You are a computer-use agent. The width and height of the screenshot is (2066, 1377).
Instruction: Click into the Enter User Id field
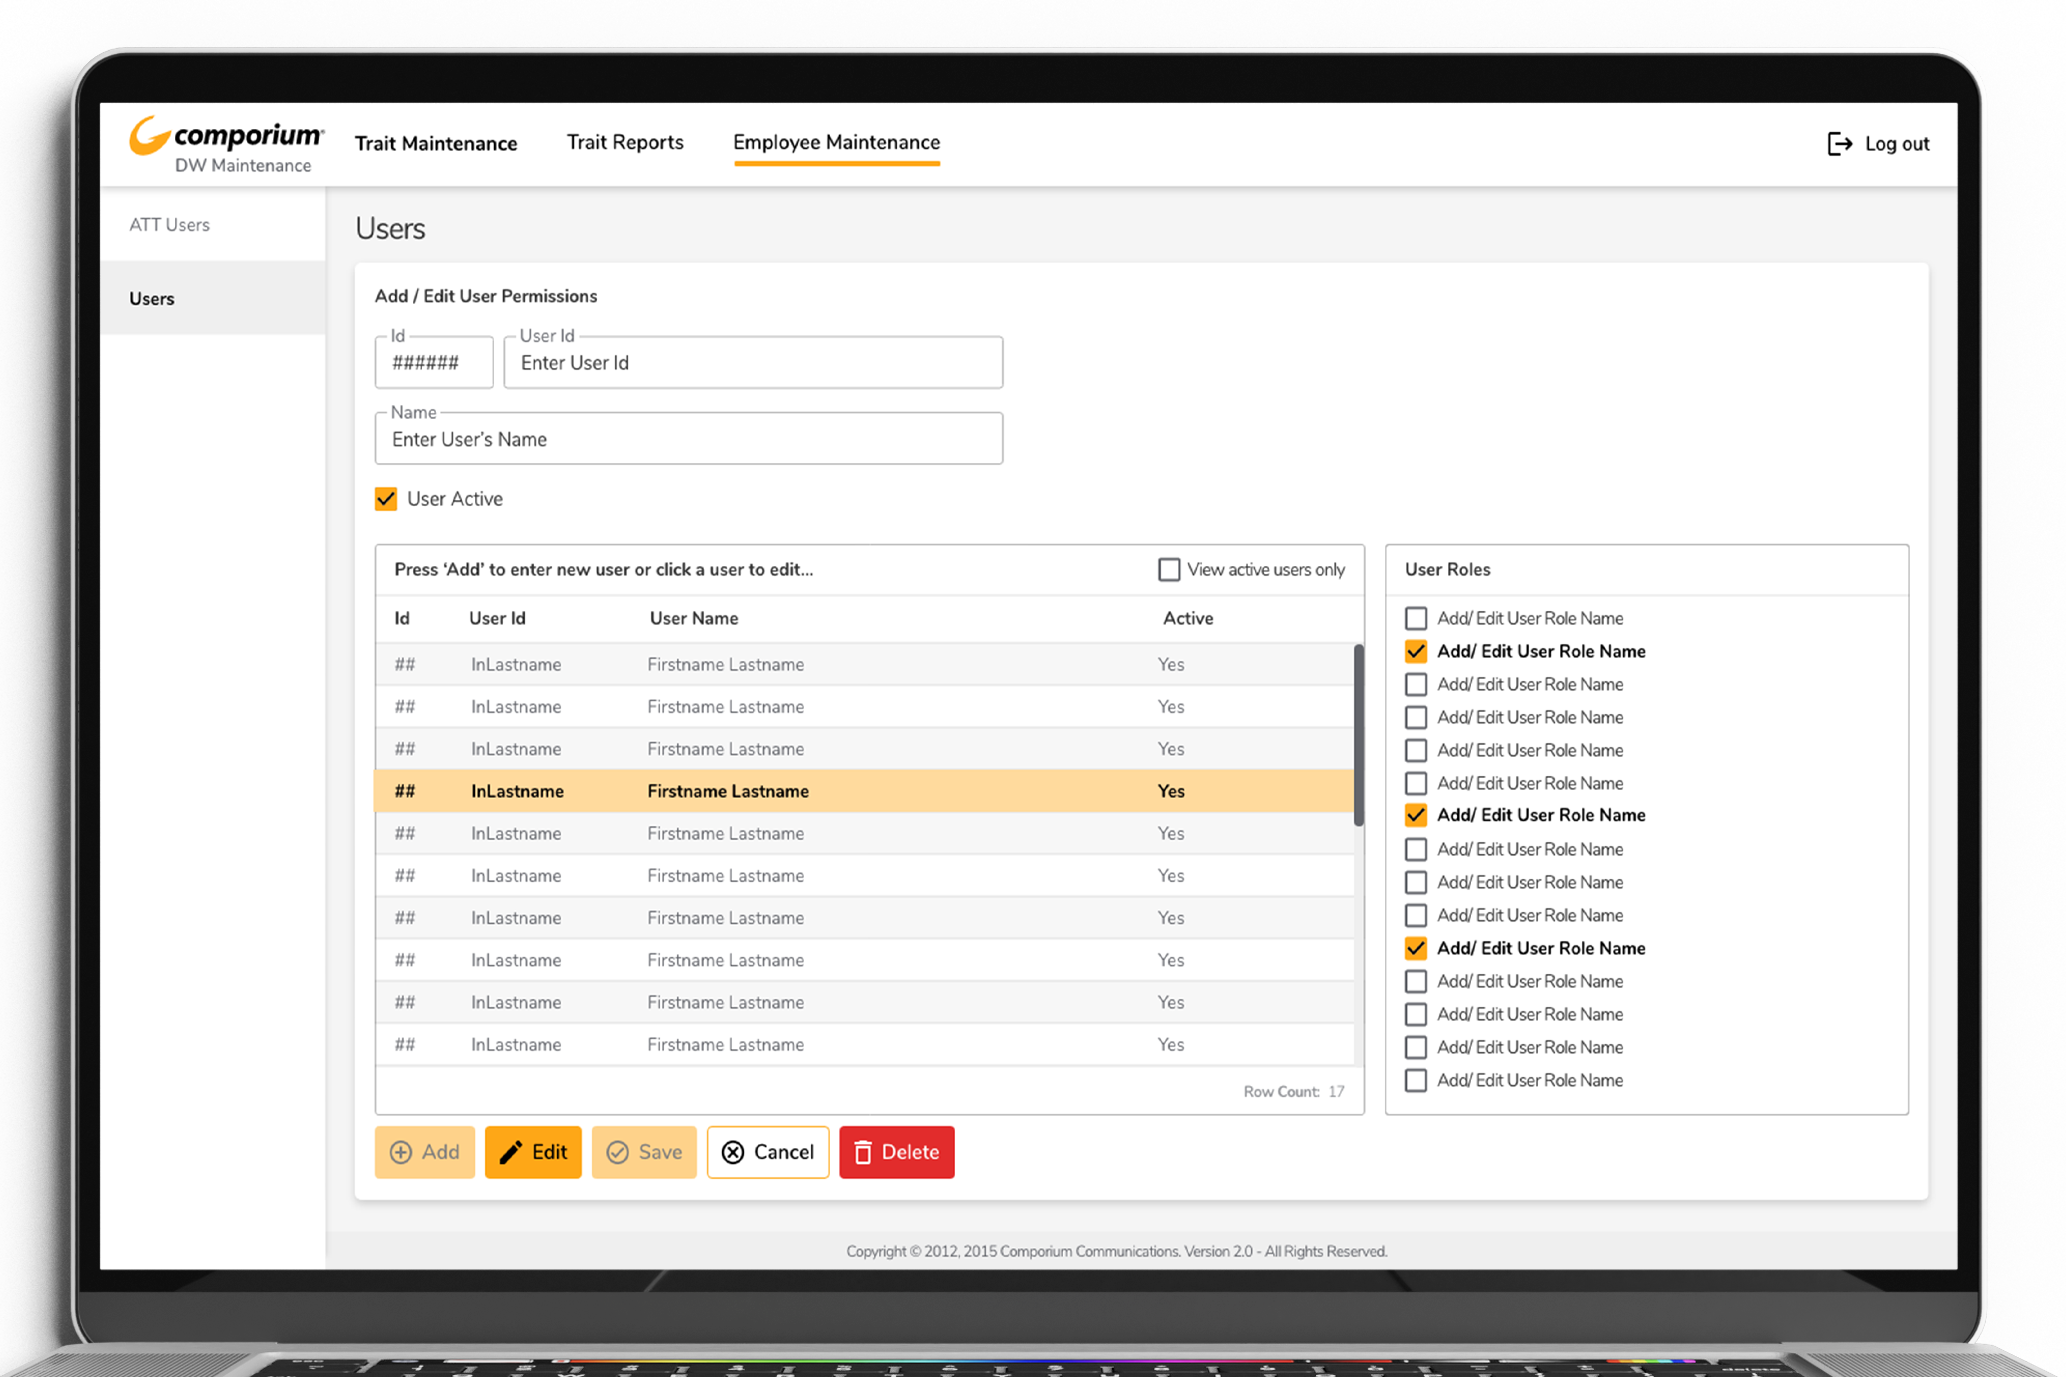753,363
